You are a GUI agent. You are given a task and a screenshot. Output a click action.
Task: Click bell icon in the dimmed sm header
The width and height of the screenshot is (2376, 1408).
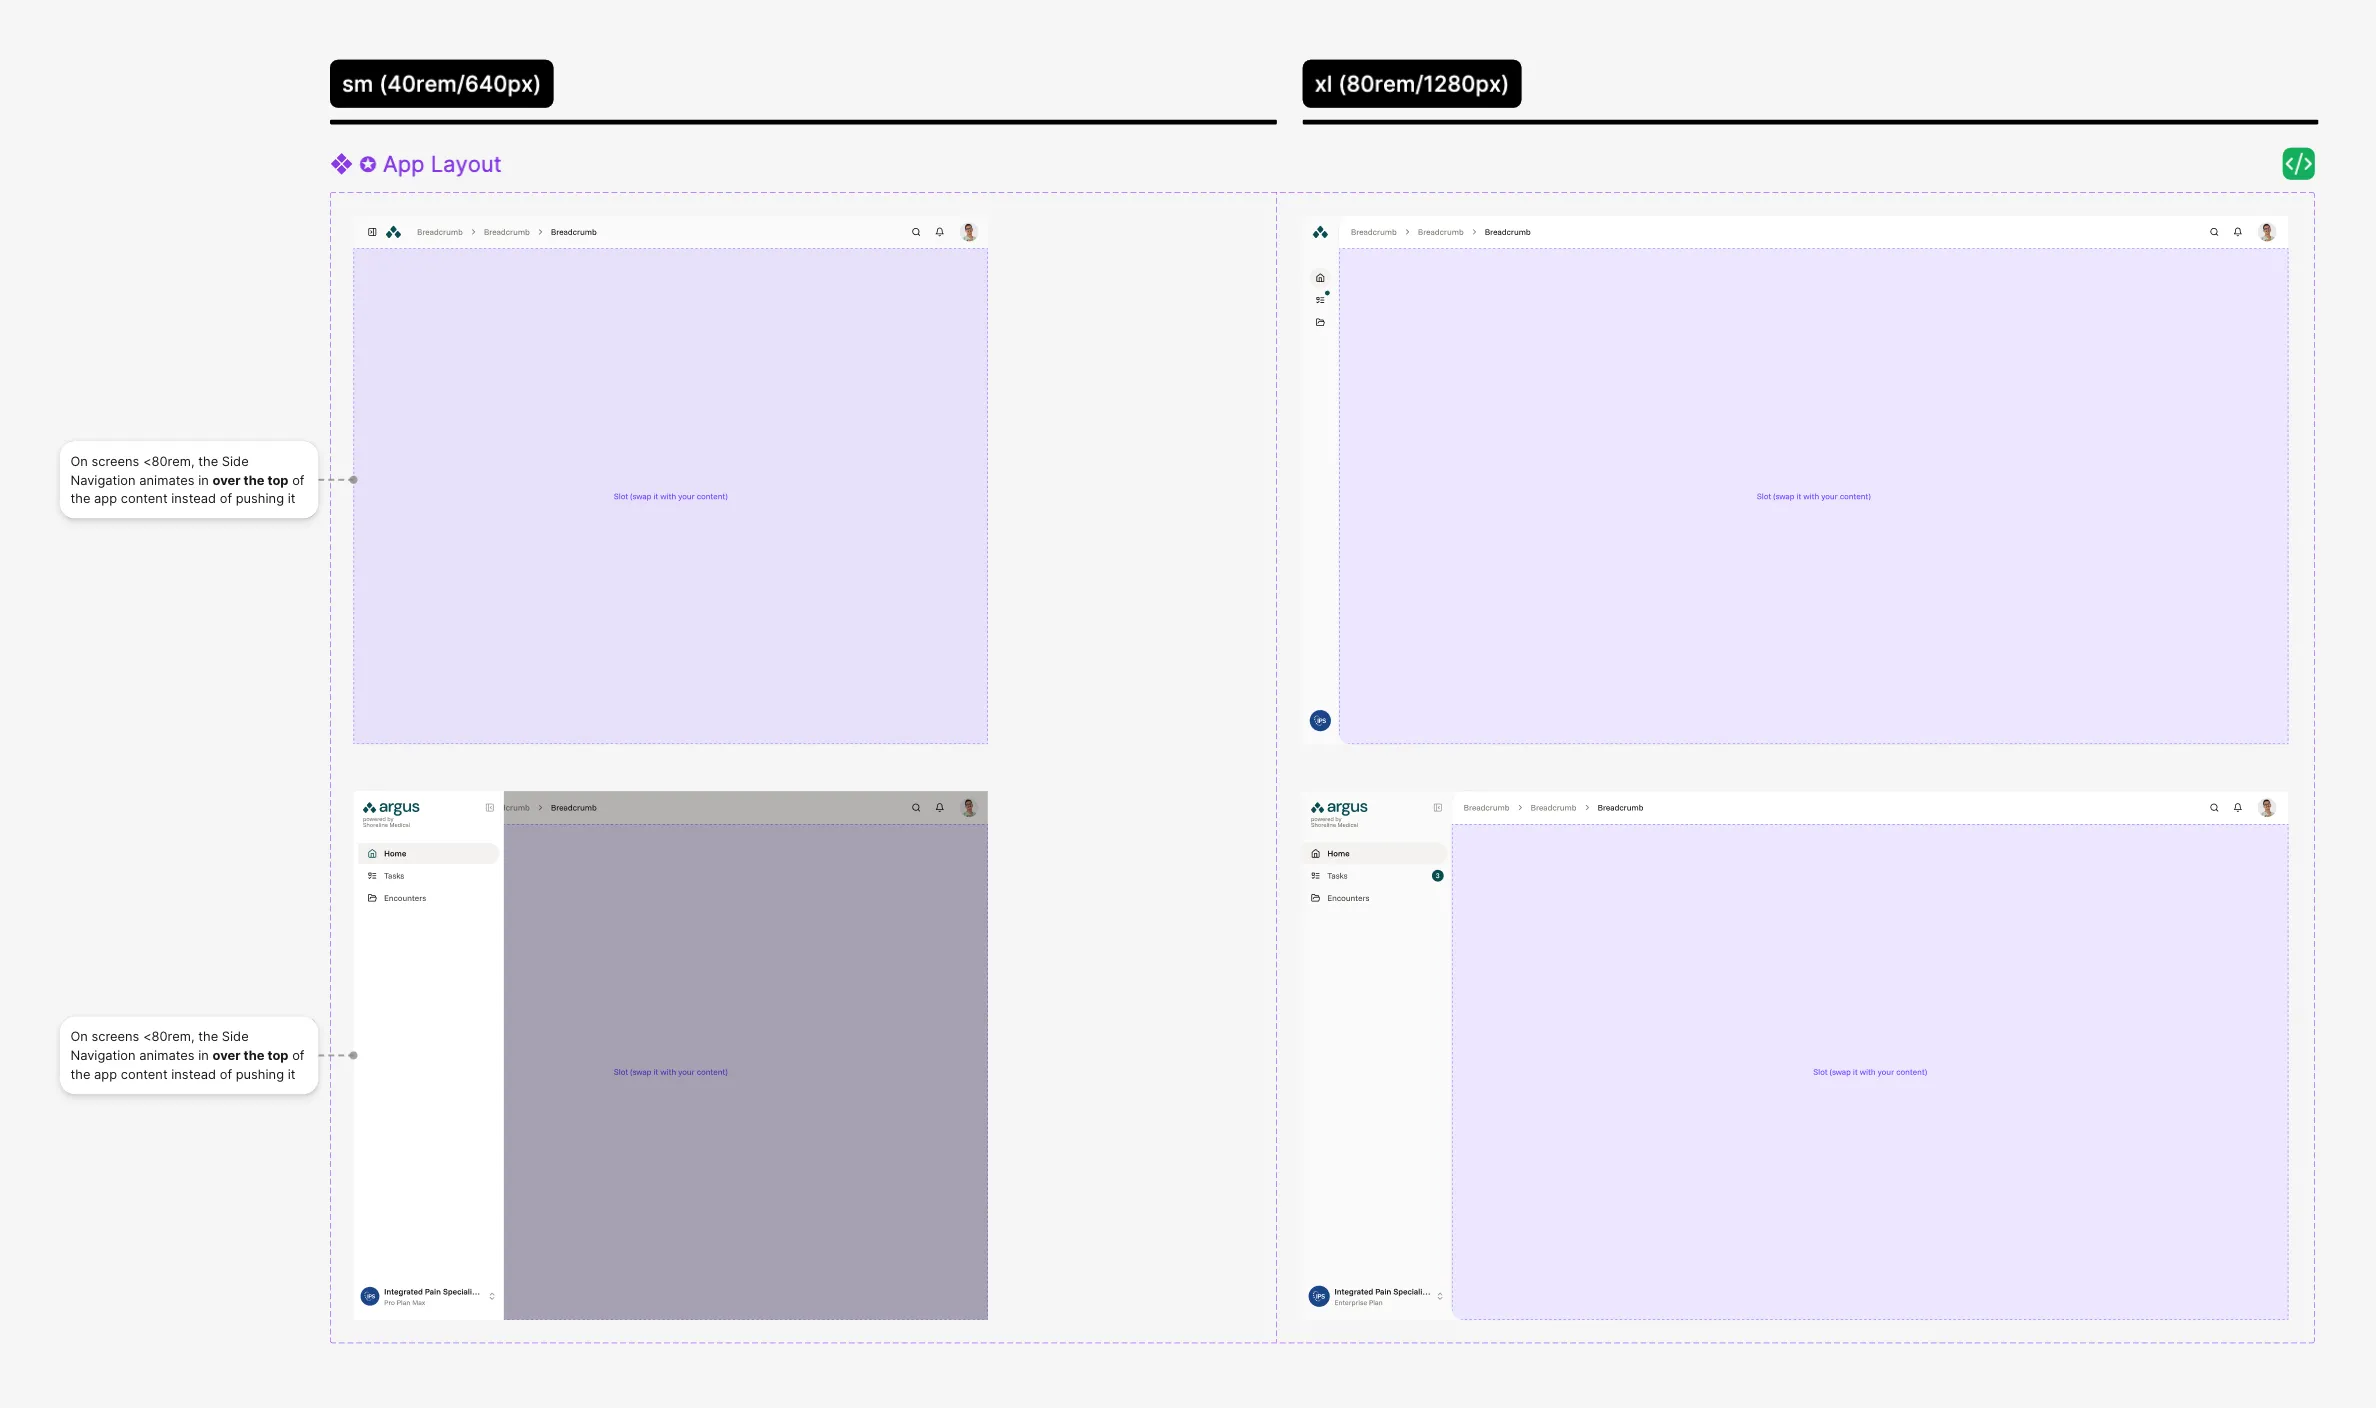(x=940, y=808)
